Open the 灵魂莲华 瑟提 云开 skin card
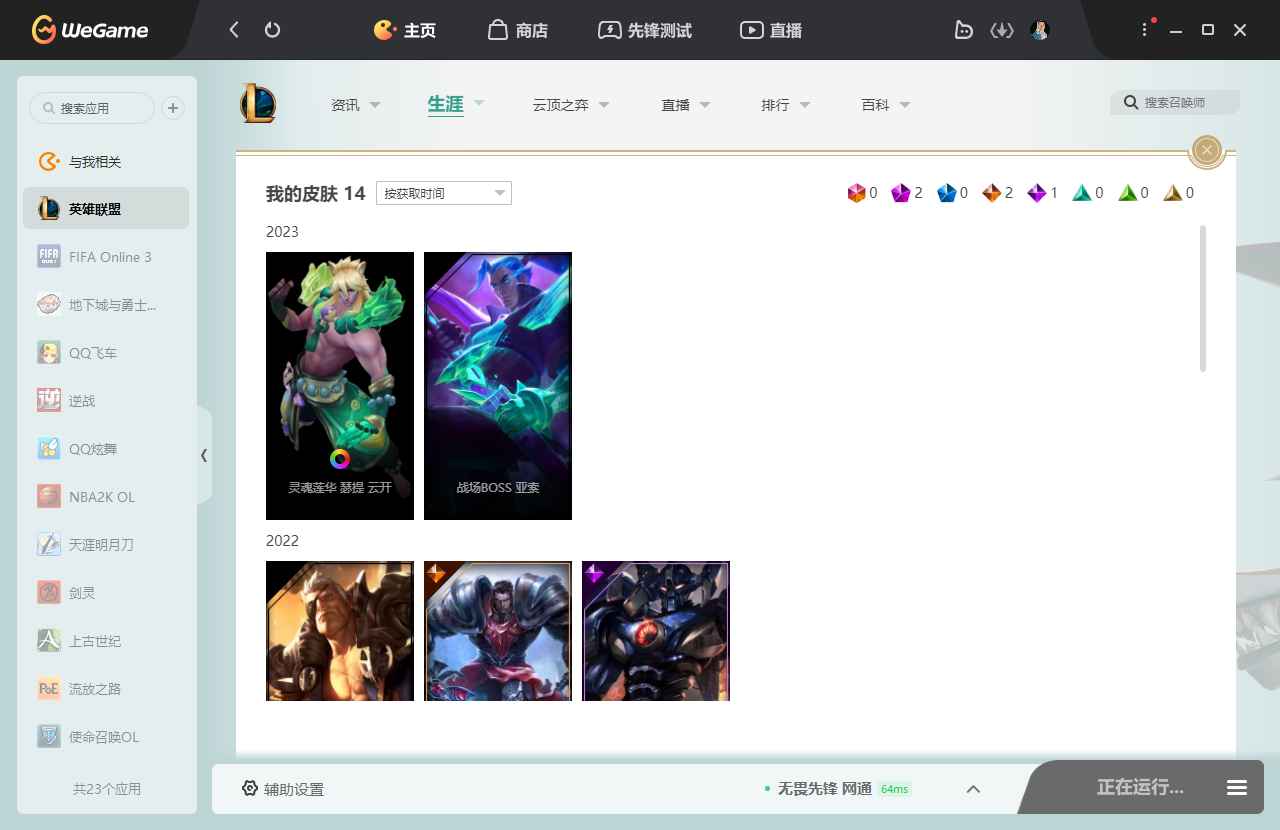This screenshot has height=830, width=1280. coord(340,386)
